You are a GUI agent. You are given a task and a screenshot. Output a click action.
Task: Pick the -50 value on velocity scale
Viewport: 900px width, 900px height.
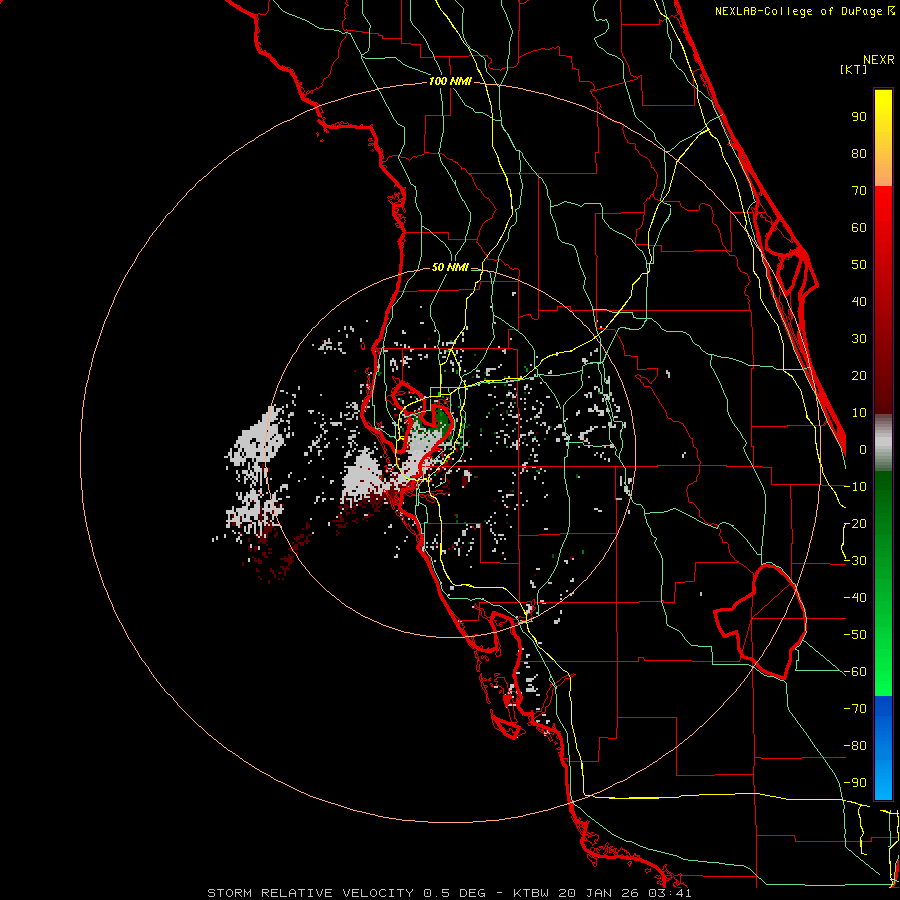coord(855,635)
